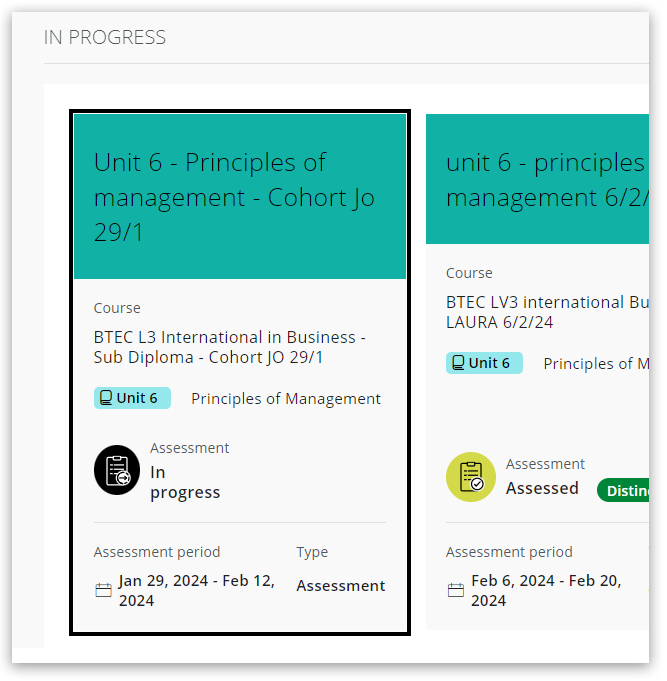
Task: Click the Assessed status text
Action: [542, 488]
